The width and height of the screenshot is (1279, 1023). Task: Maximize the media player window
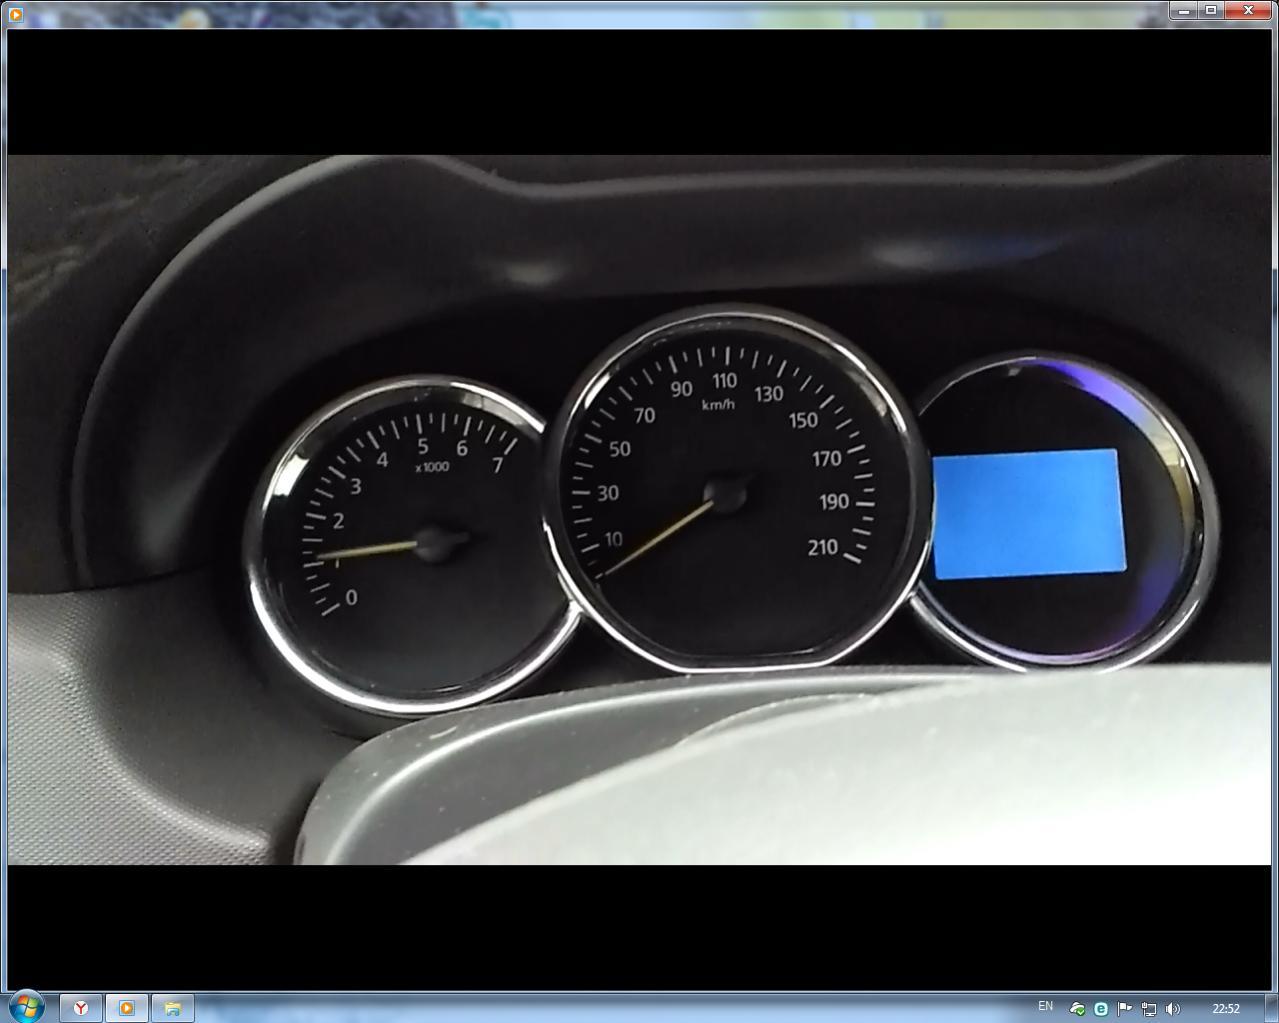point(1211,10)
